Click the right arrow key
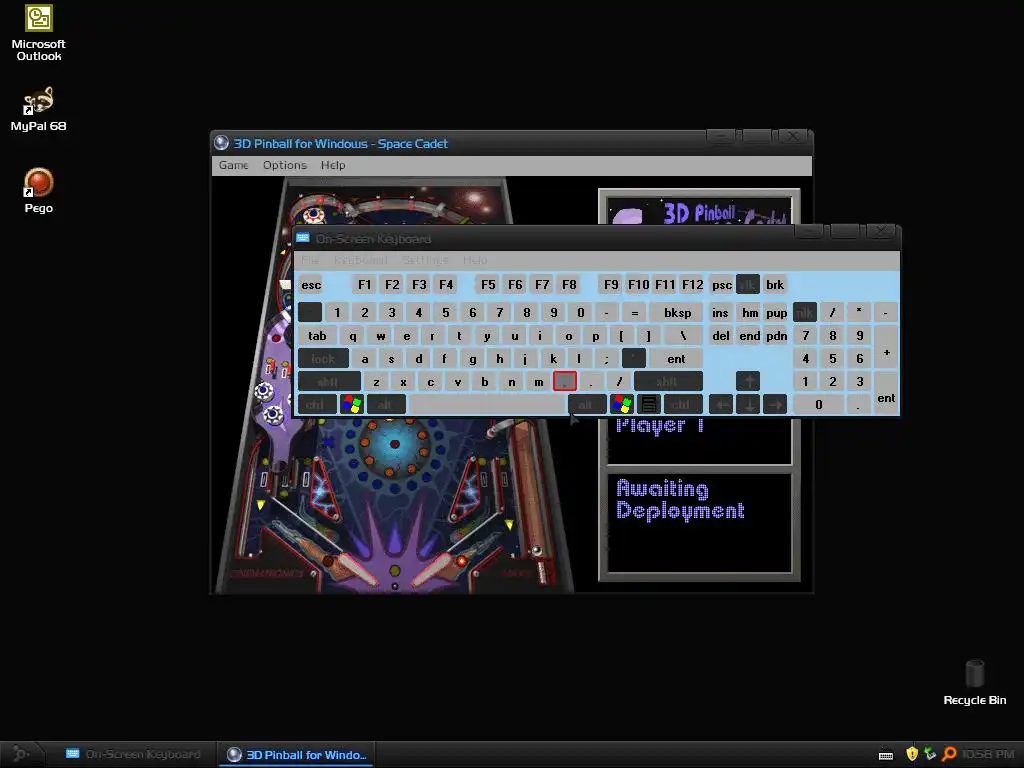This screenshot has width=1024, height=768. tap(775, 404)
